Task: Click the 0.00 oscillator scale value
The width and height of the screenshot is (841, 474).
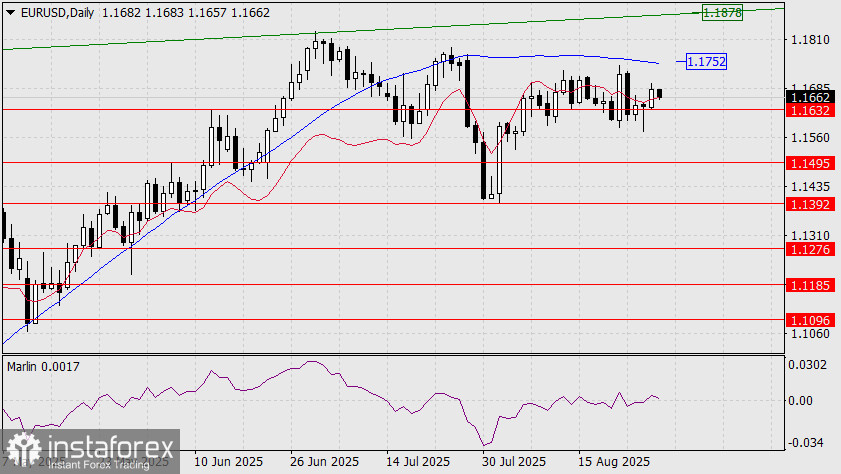Action: pos(800,401)
